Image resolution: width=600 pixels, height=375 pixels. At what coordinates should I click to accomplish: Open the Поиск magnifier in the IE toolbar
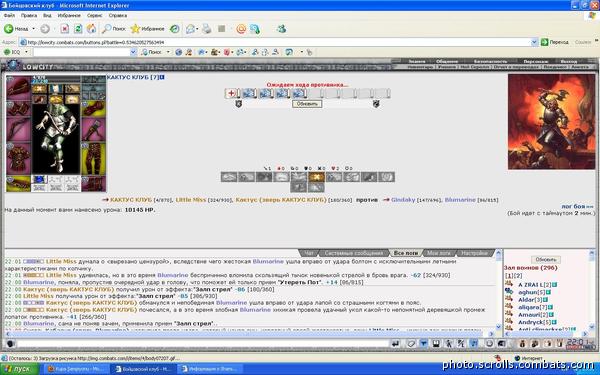(x=114, y=29)
